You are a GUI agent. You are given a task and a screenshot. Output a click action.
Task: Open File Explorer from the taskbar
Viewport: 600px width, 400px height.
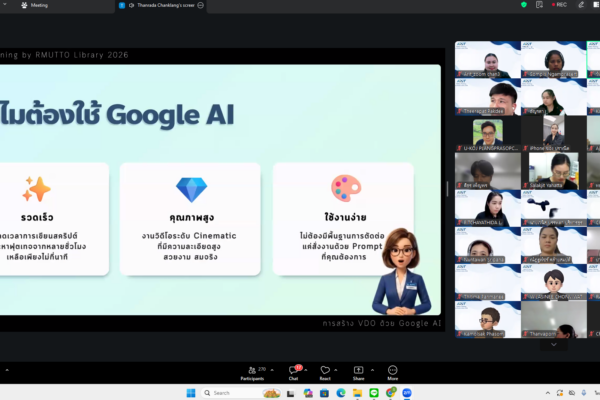357,393
